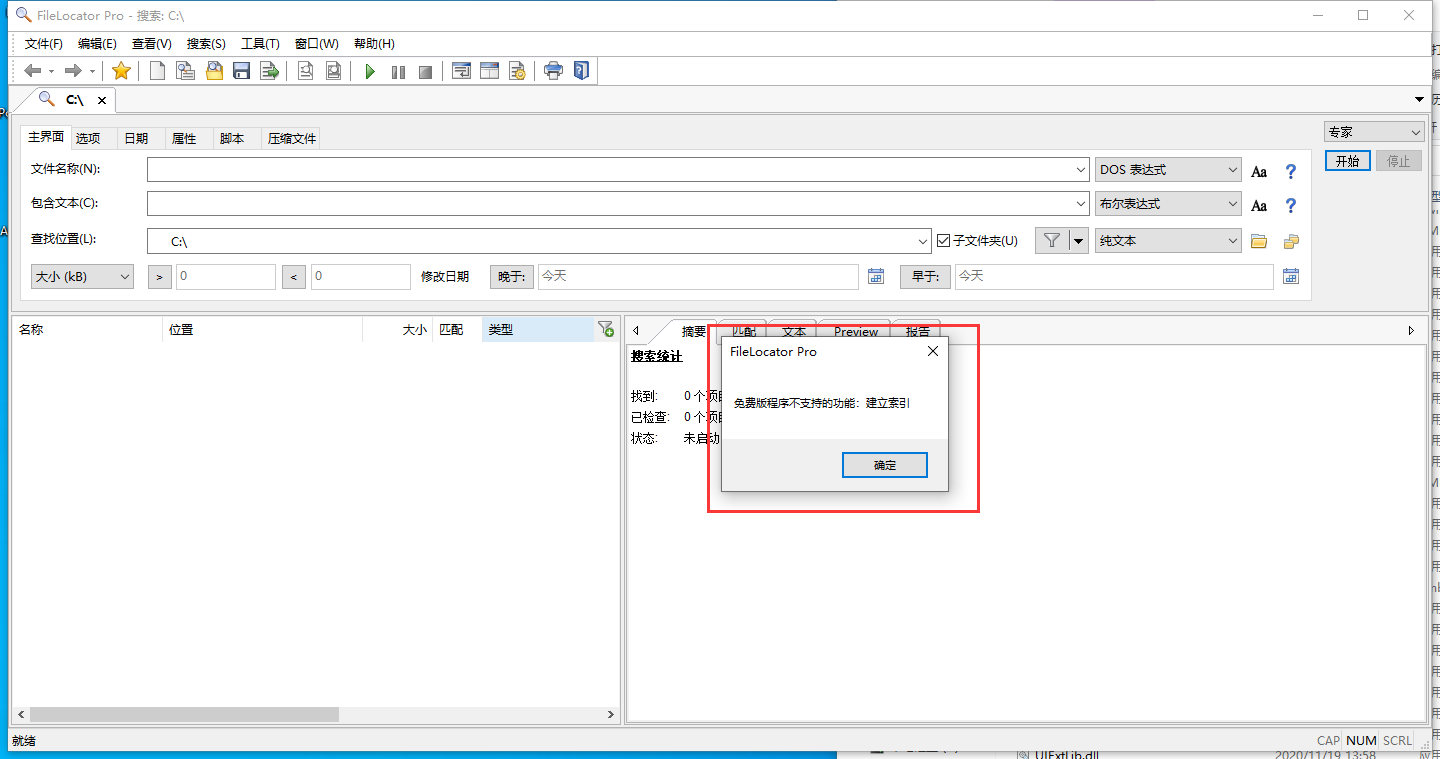Click the 早于: button
The height and width of the screenshot is (759, 1440).
point(925,277)
